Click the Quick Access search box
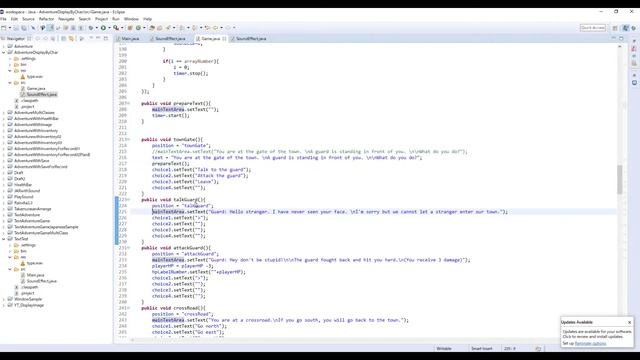The width and height of the screenshot is (640, 360). [593, 28]
